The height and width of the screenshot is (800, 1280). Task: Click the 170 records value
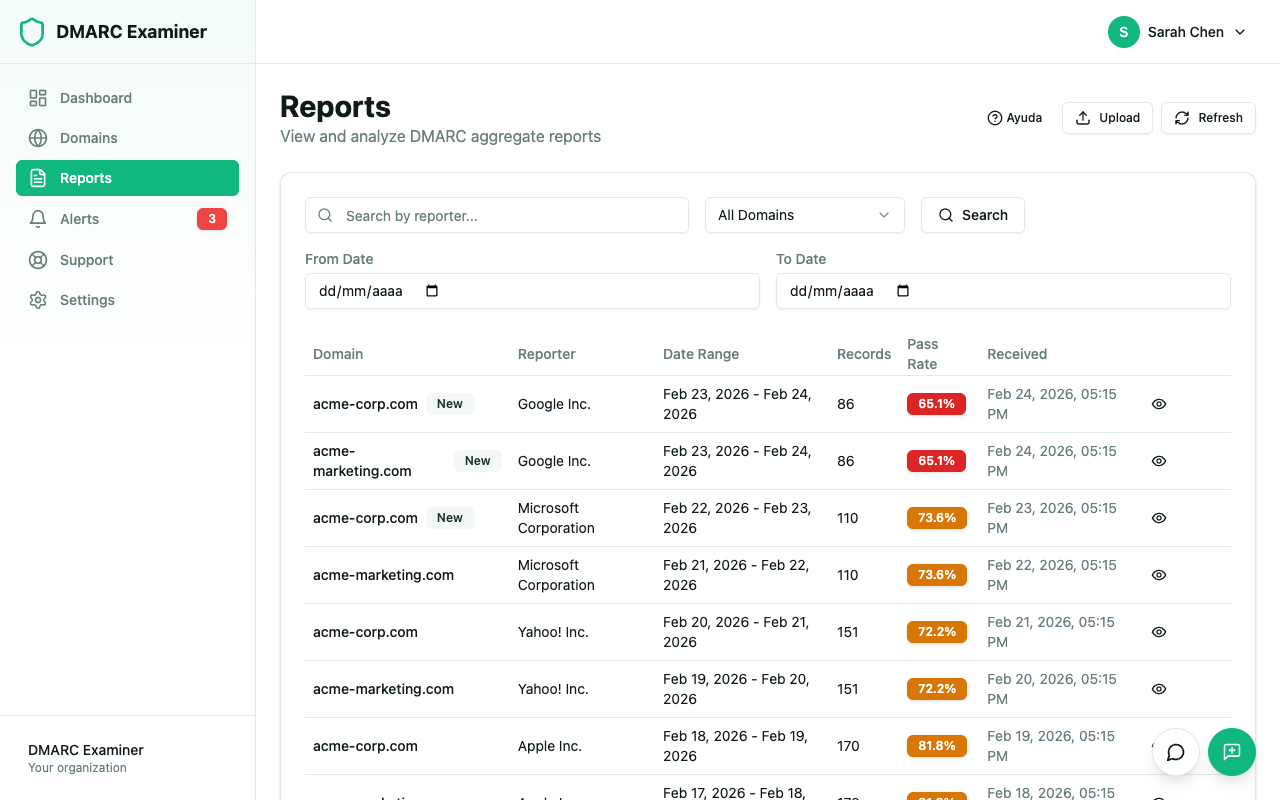(848, 746)
